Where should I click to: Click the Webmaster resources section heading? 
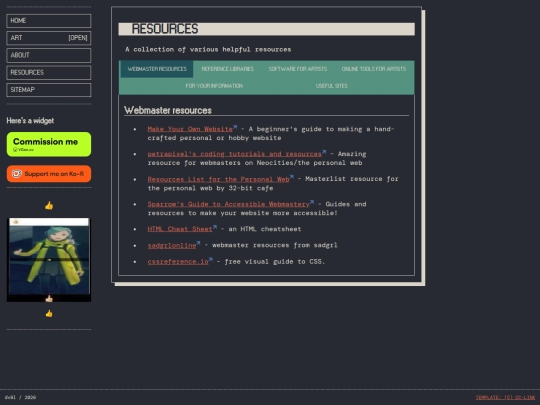[168, 110]
